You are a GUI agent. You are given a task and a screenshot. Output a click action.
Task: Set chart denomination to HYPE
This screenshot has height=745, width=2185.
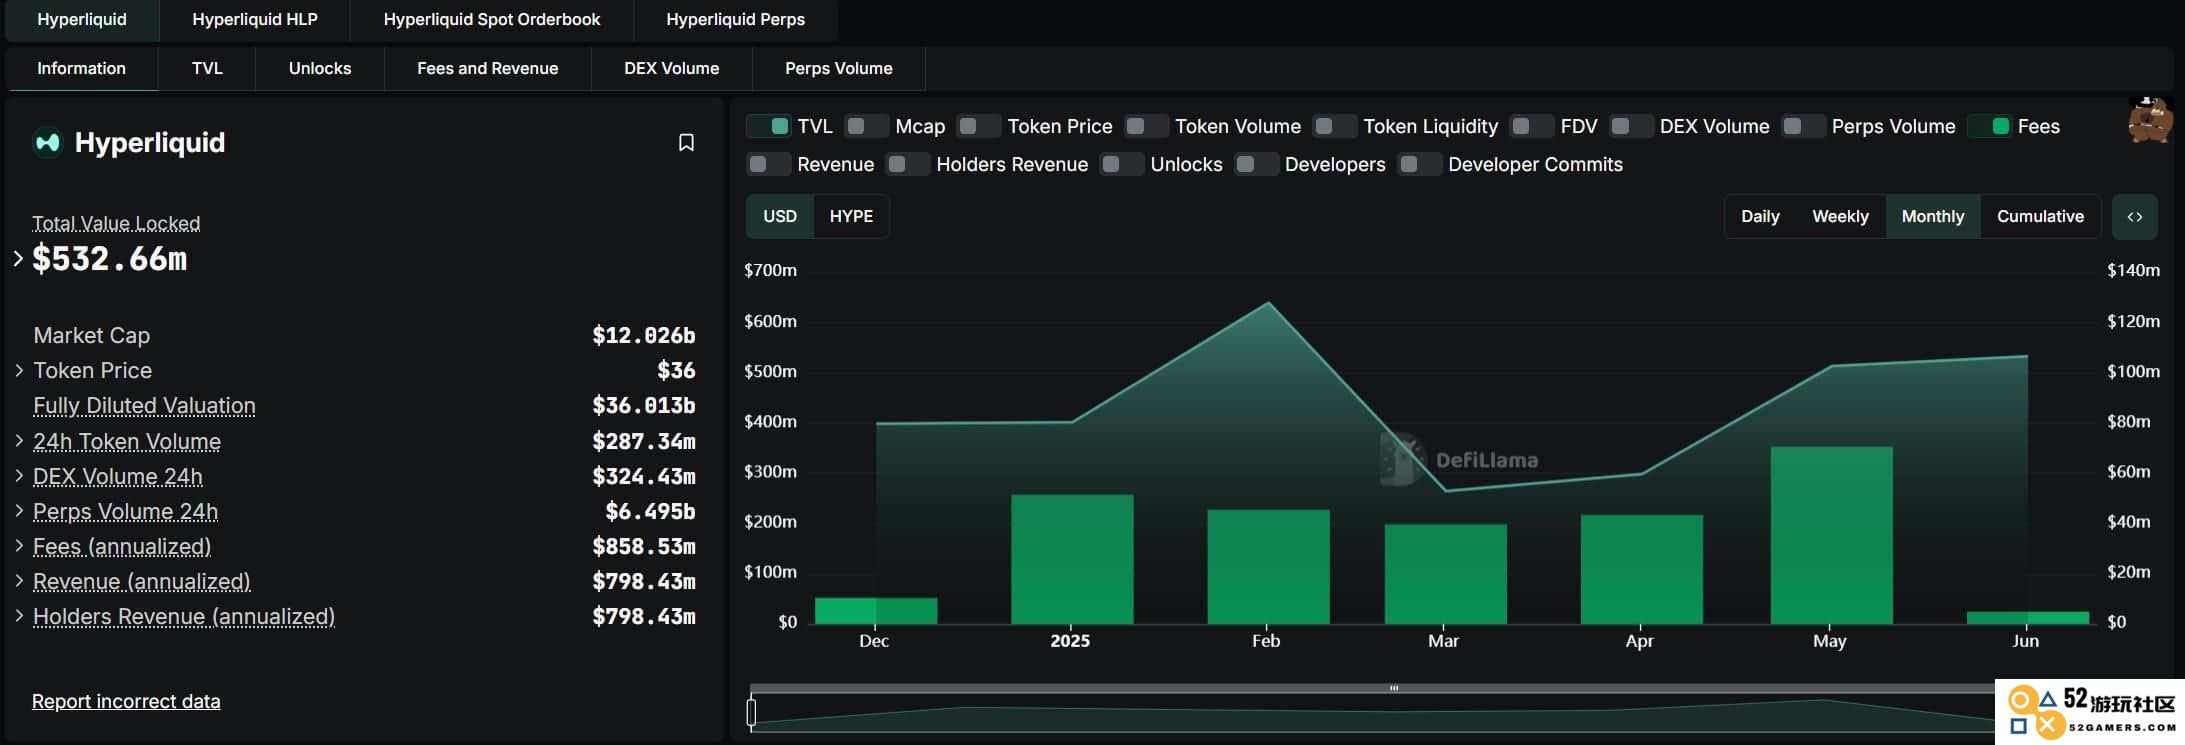[851, 217]
